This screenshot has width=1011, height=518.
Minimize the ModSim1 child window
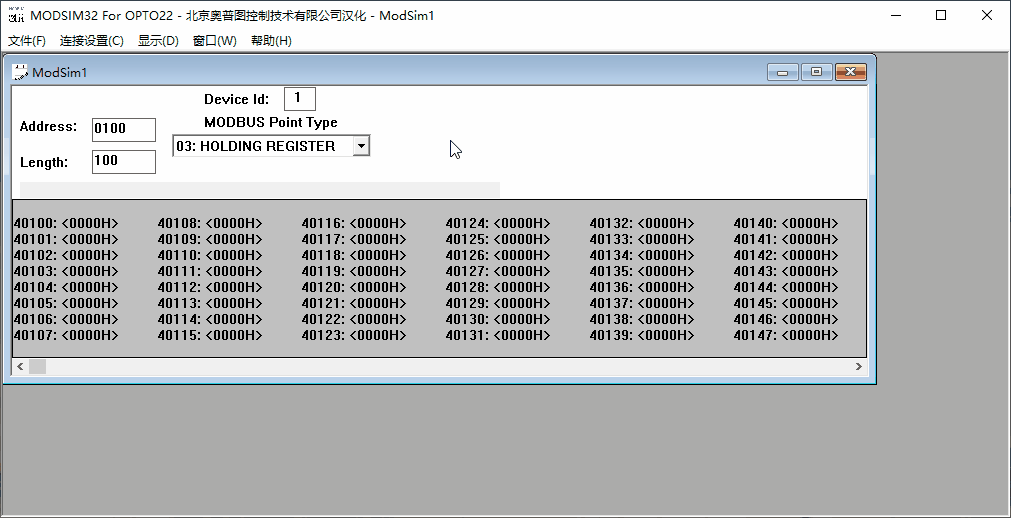(x=783, y=72)
